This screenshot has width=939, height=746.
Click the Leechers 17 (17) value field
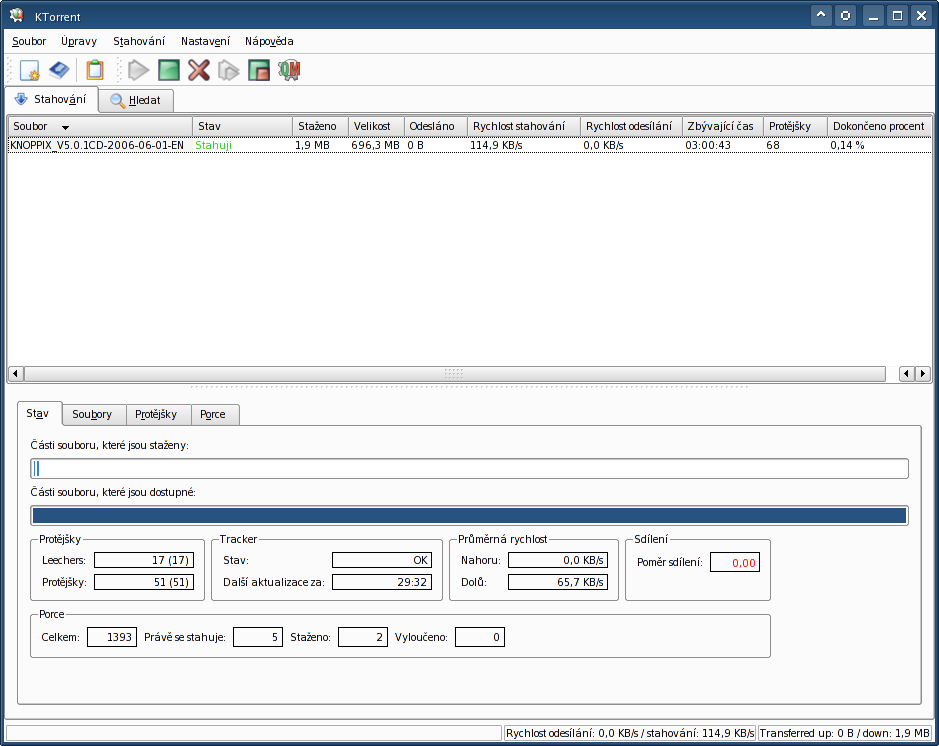[144, 560]
